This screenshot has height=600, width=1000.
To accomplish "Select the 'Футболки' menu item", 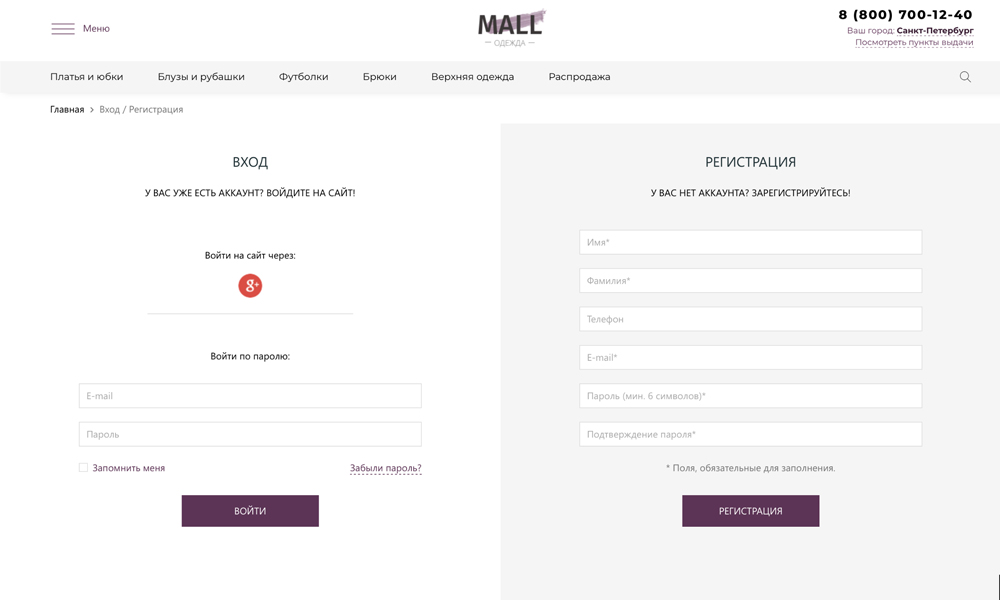I will tap(303, 76).
